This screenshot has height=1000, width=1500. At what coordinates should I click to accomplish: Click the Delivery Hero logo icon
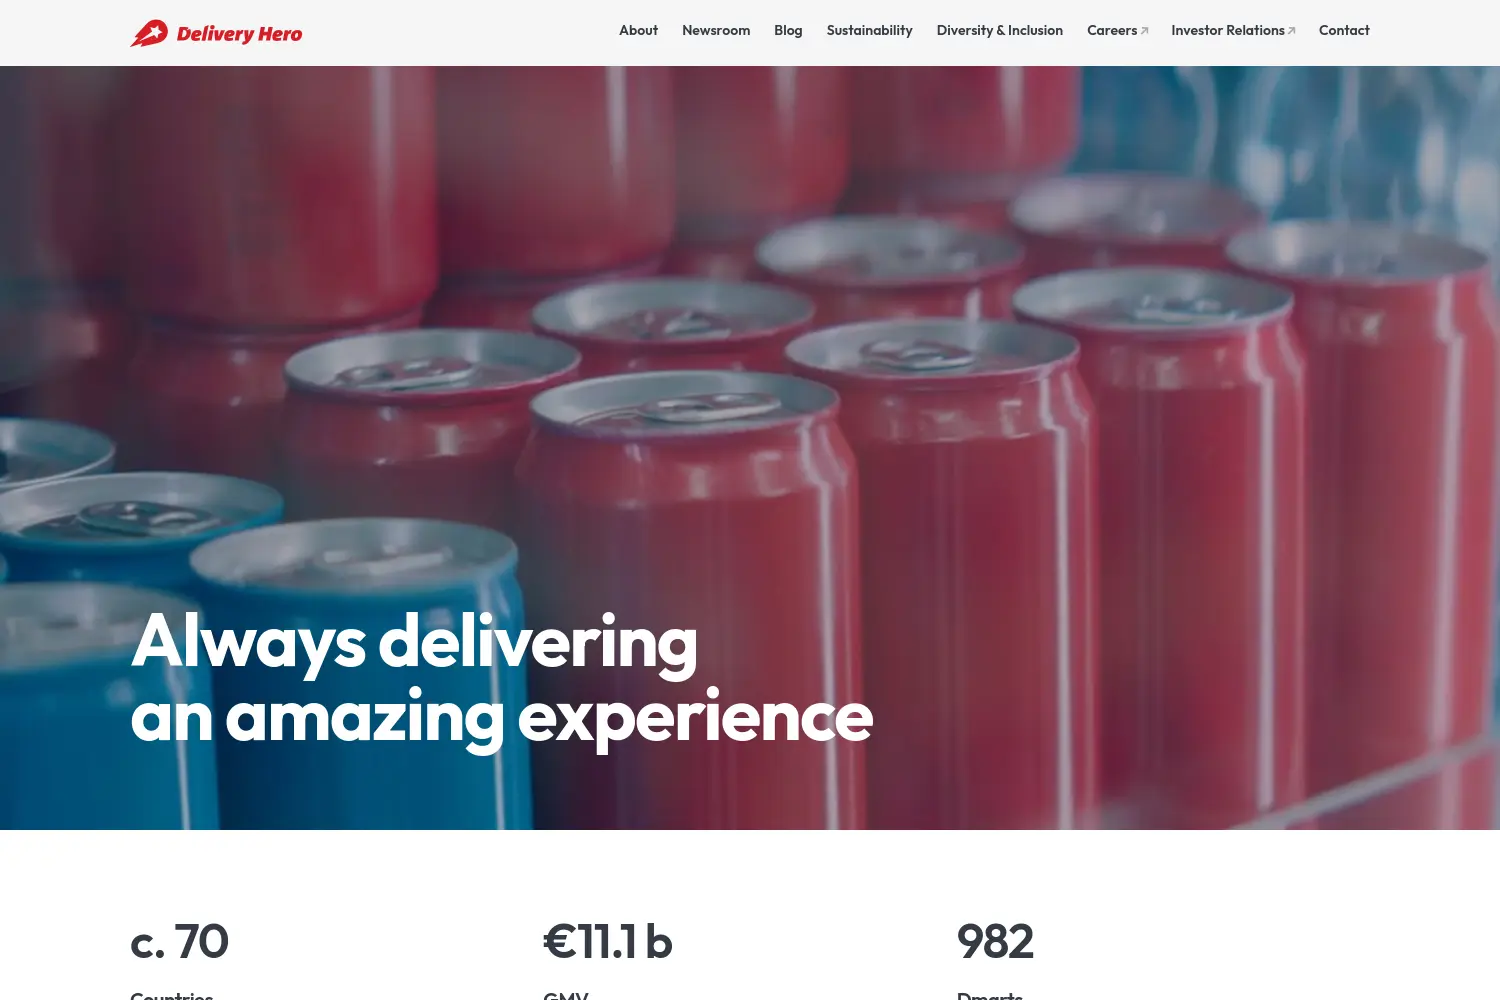coord(149,33)
